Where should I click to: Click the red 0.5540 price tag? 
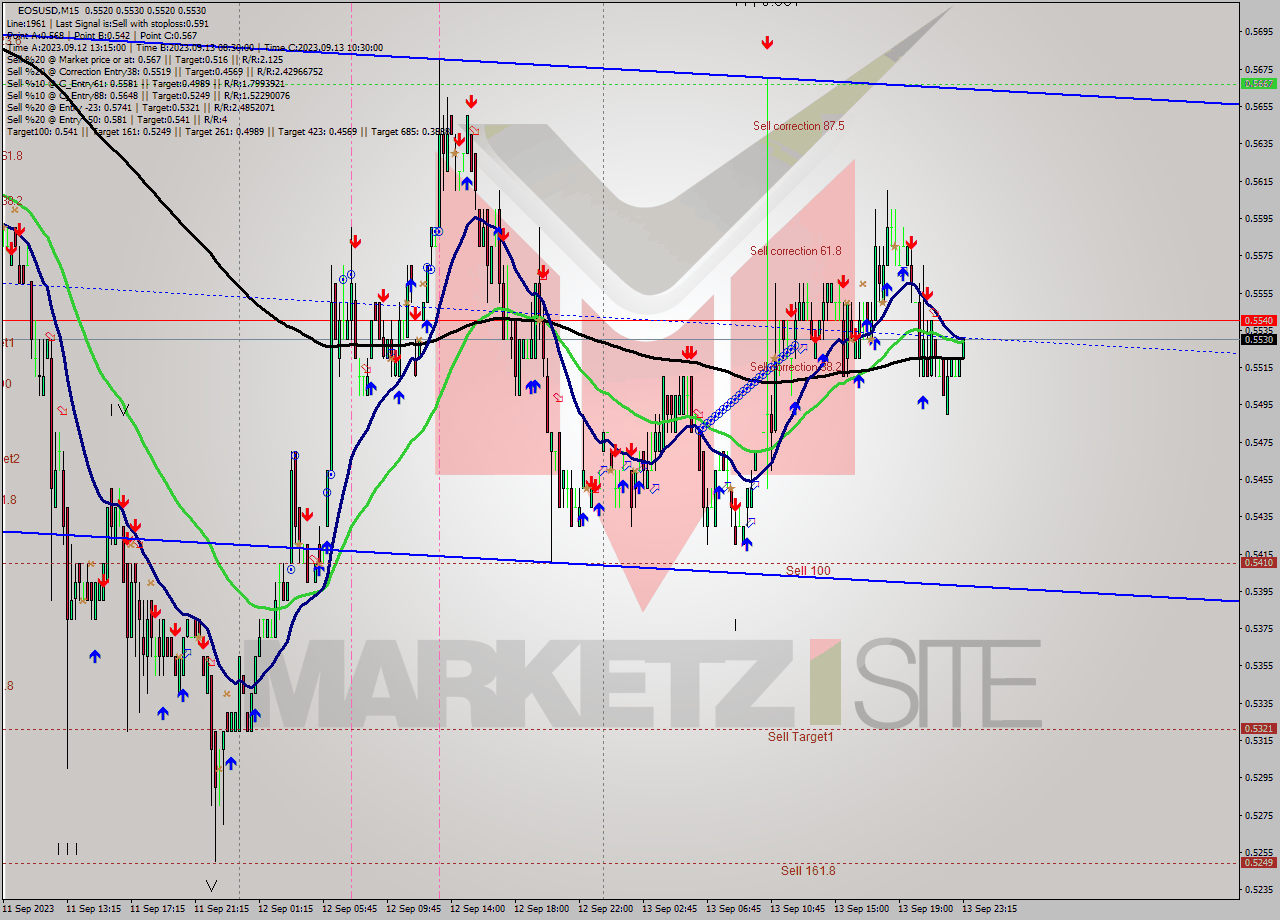1258,320
